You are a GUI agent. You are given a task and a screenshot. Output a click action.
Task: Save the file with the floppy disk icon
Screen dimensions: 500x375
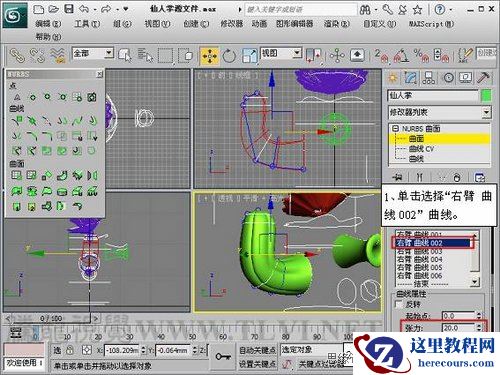[69, 9]
